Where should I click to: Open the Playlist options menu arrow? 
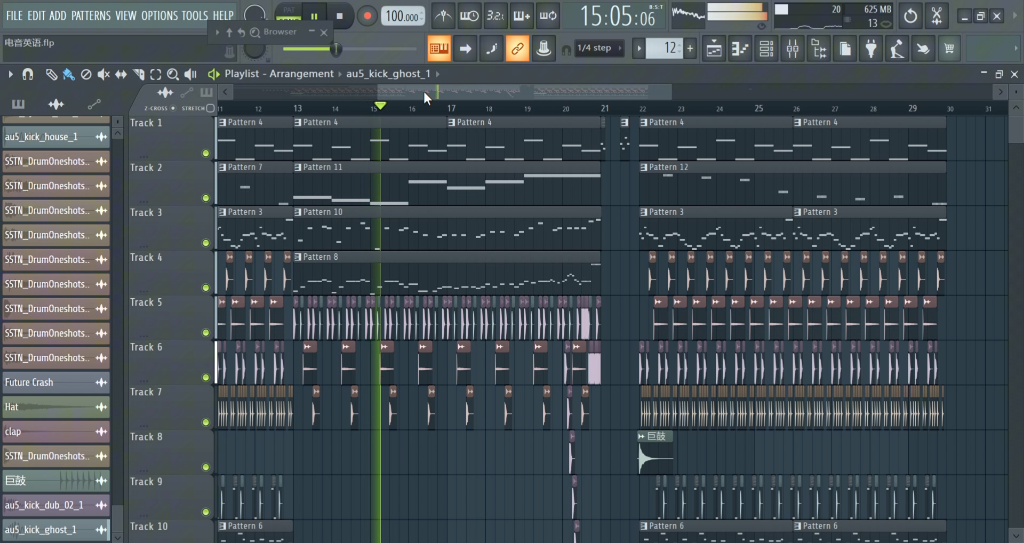[10, 74]
